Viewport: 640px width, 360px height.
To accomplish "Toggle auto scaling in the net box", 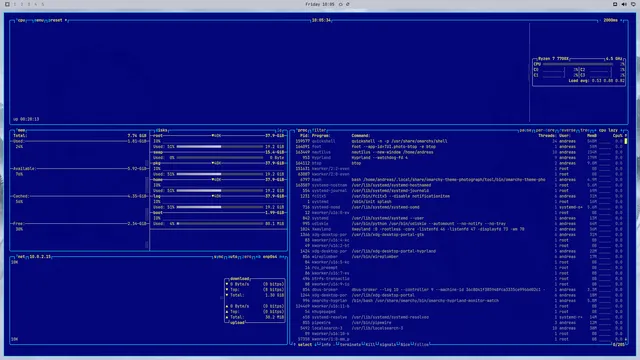I will (x=233, y=257).
